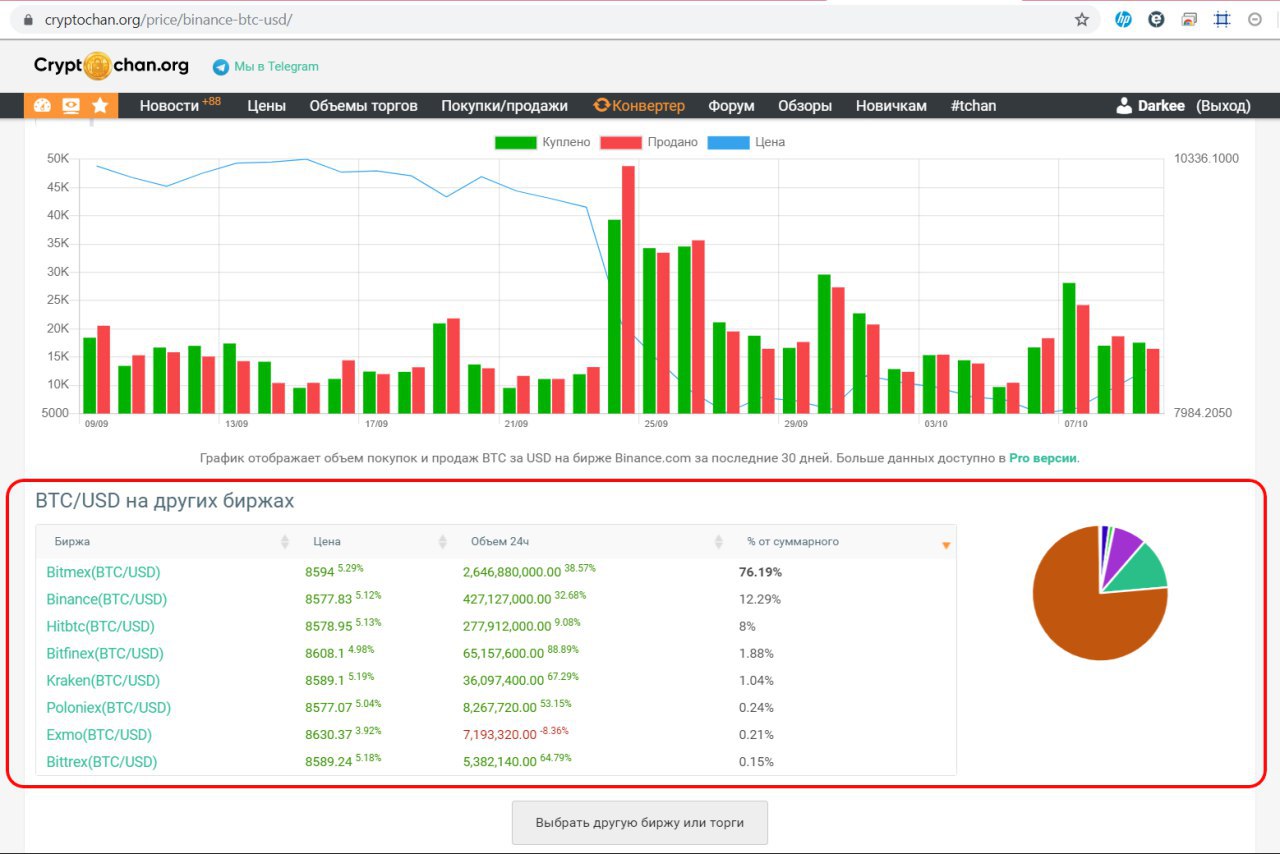Click the dashboard gauge icon in navbar

pos(42,105)
